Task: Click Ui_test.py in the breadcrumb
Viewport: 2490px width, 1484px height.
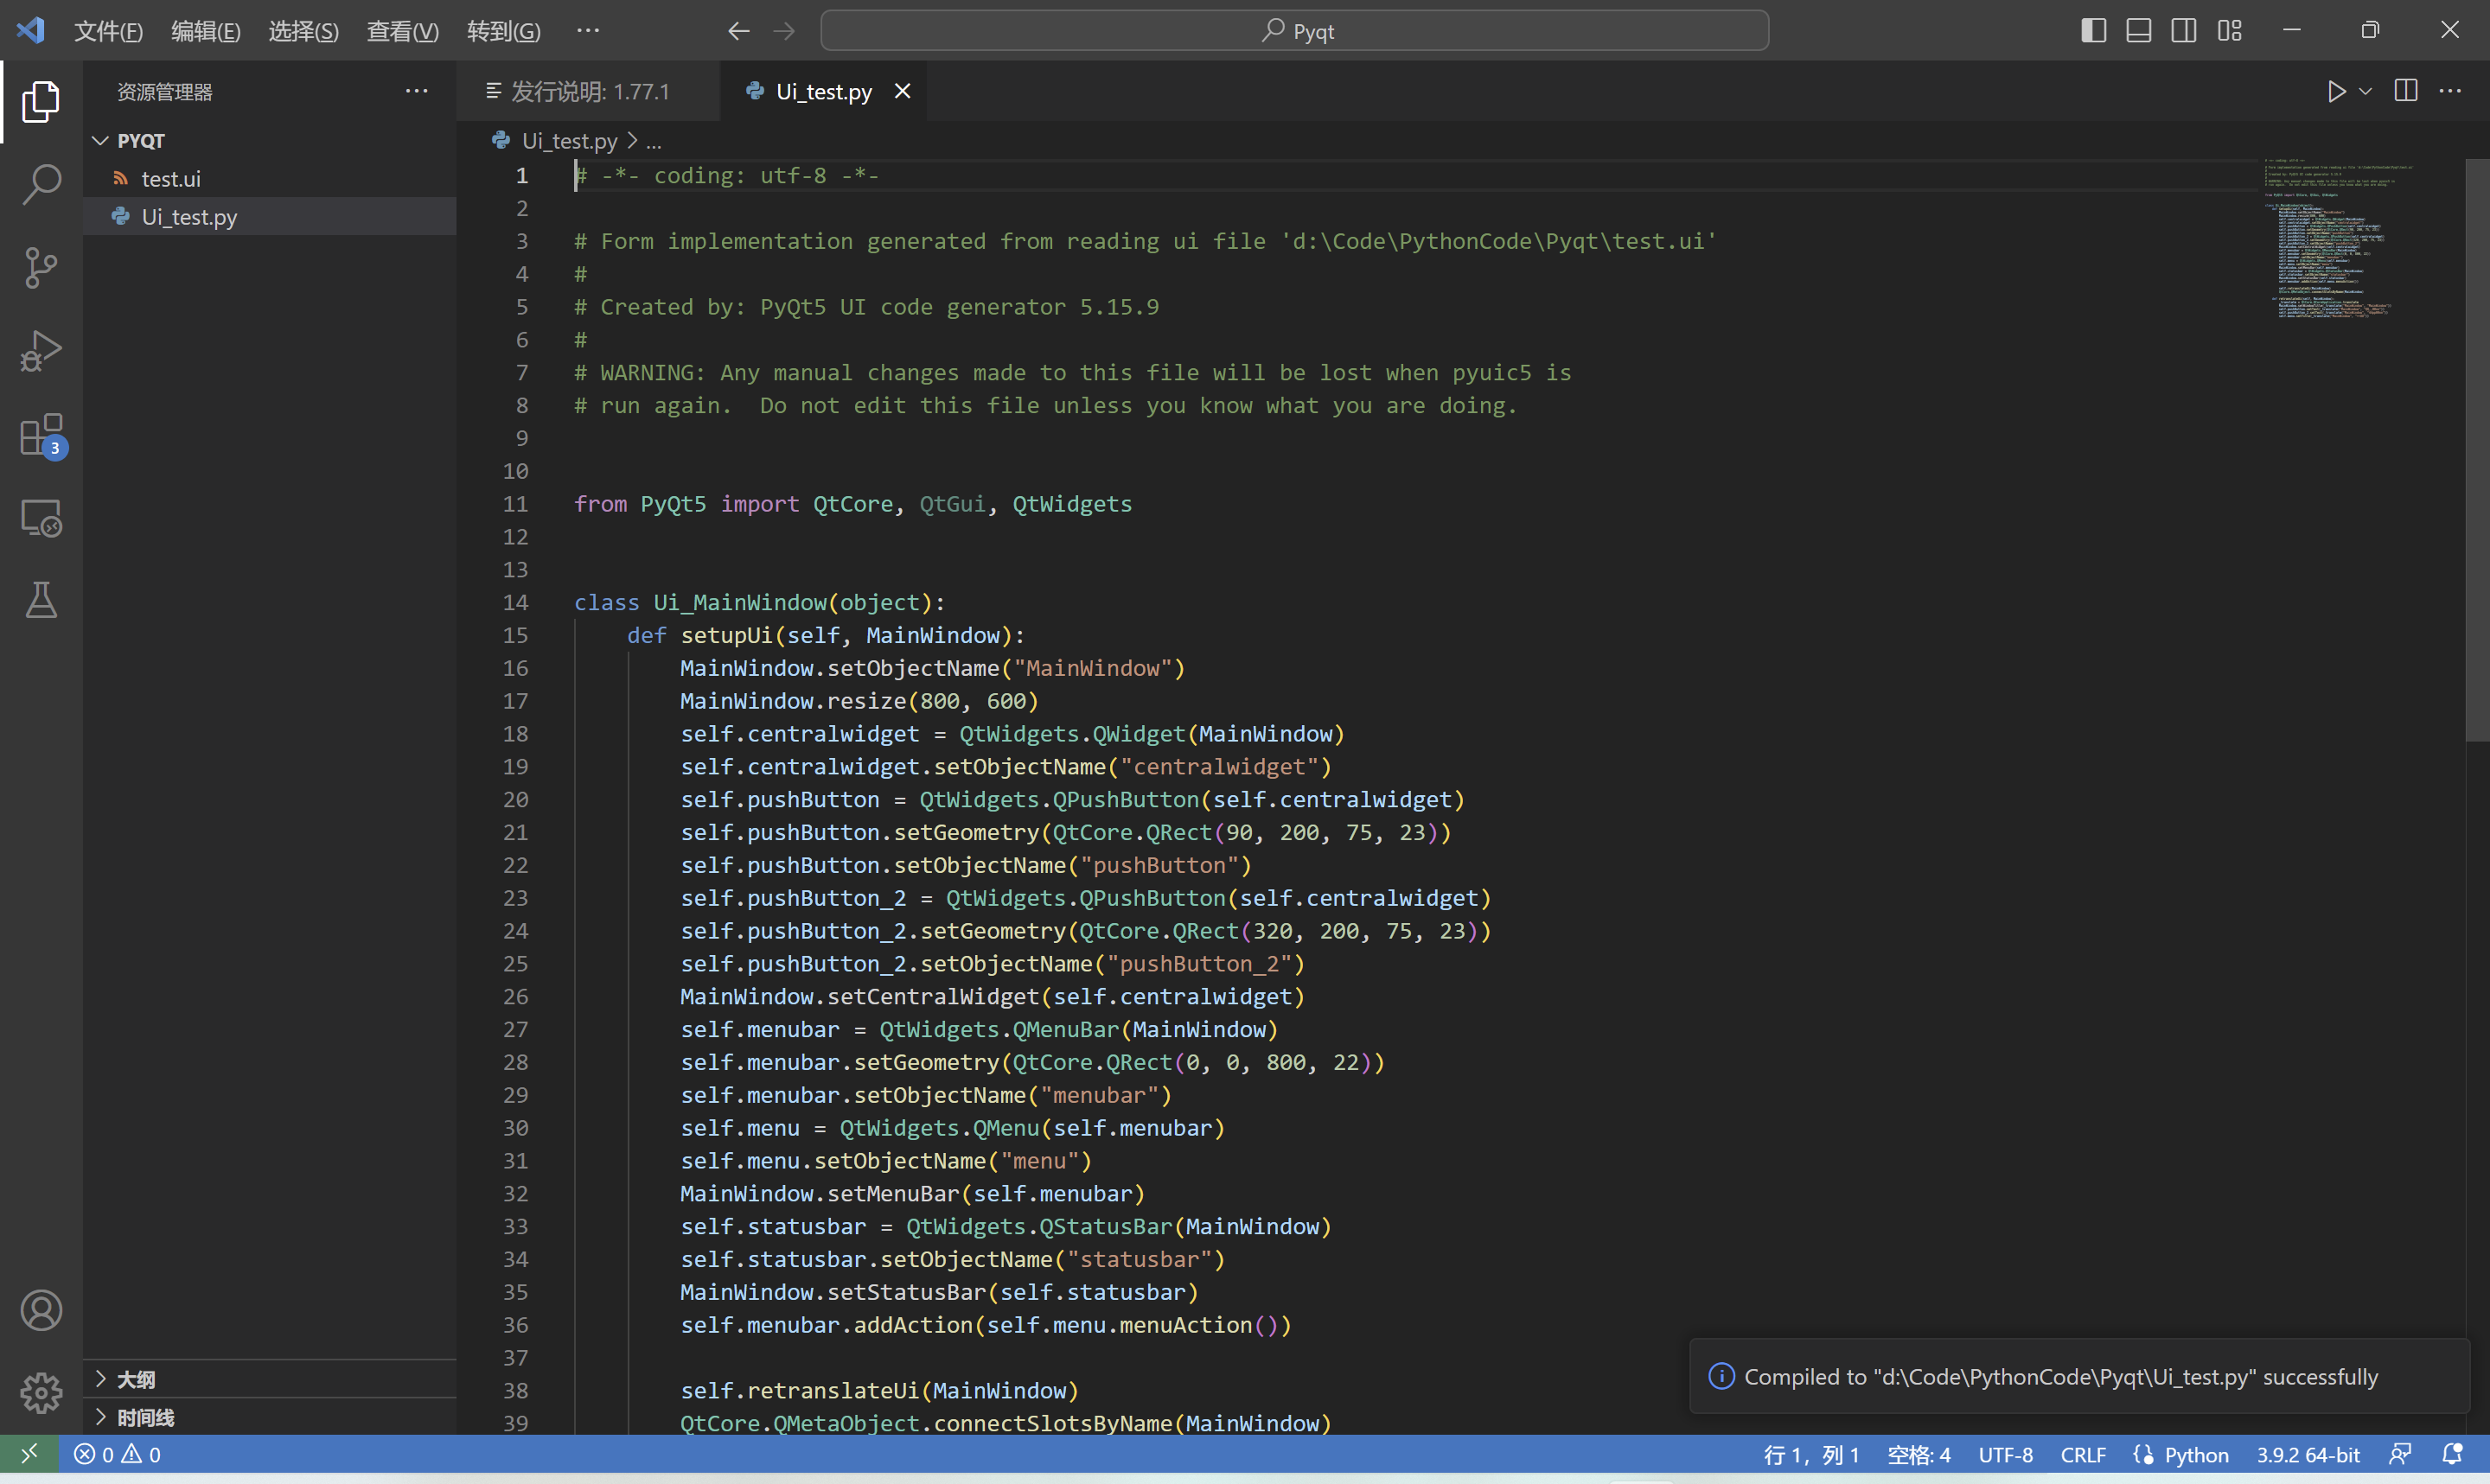Action: [568, 141]
